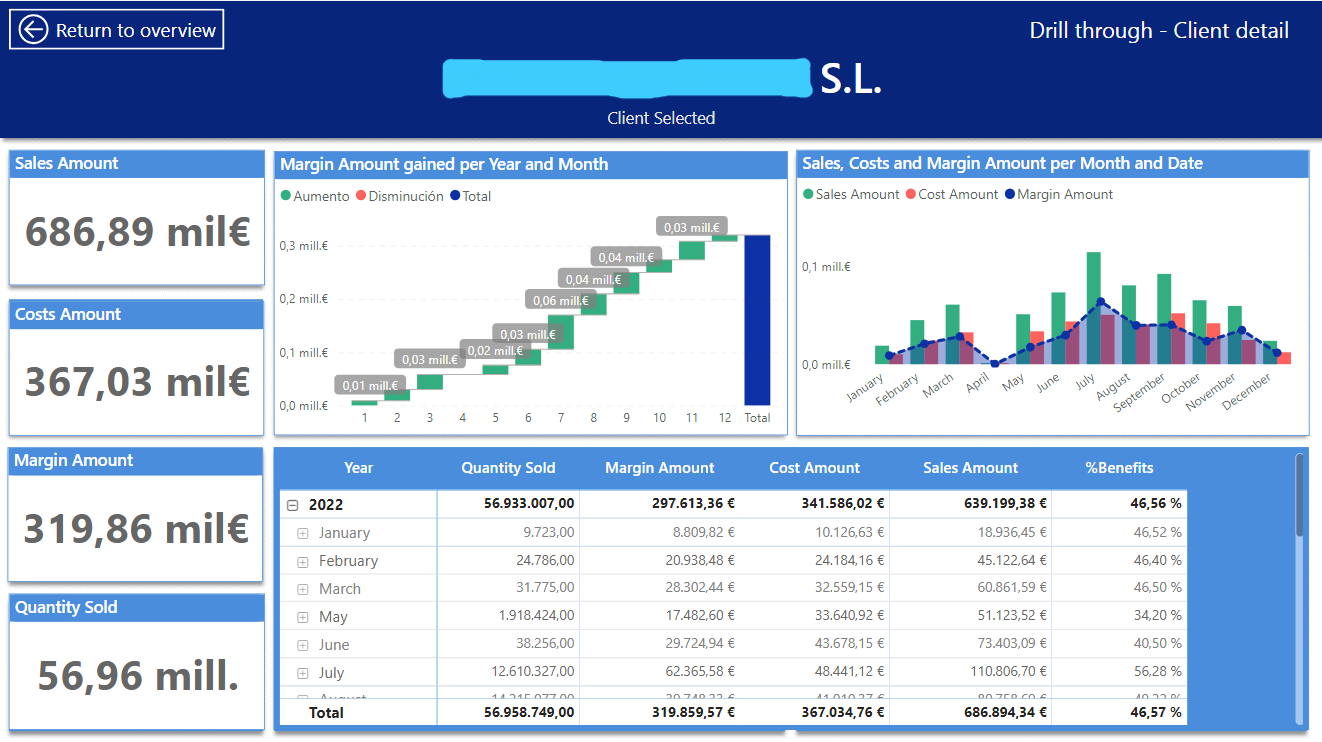Sort by Quantity Sold column header
Viewport: 1322px width, 742px height.
pos(508,468)
